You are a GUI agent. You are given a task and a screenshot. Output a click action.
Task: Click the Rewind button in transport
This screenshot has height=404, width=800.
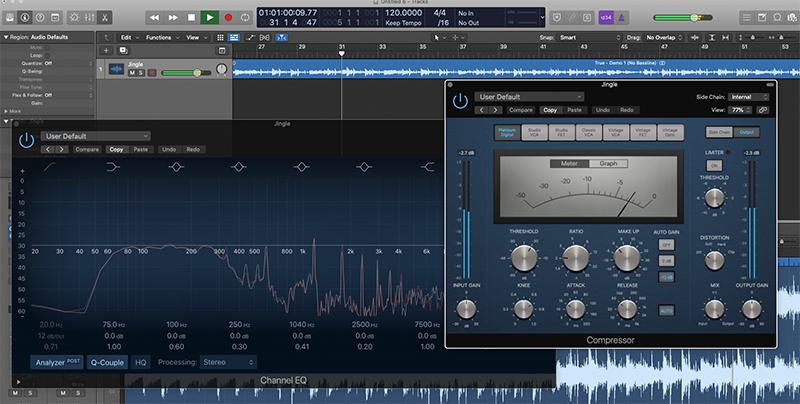154,17
